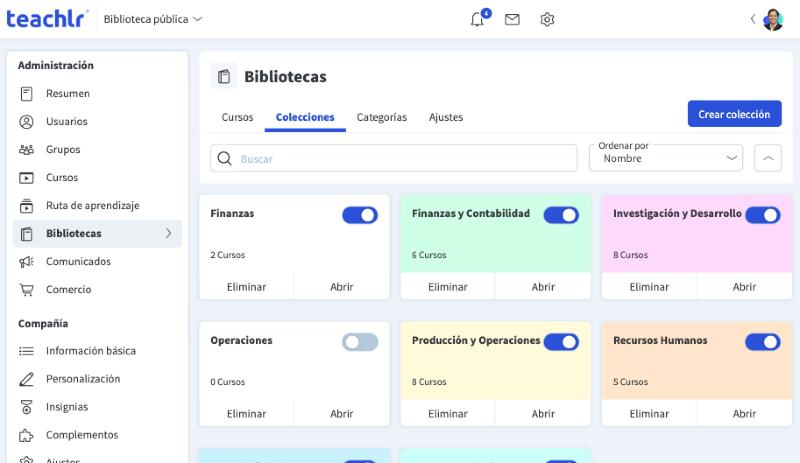The height and width of the screenshot is (463, 800).
Task: Click Abrir on Finanzas y Contabilidad card
Action: pyautogui.click(x=543, y=287)
